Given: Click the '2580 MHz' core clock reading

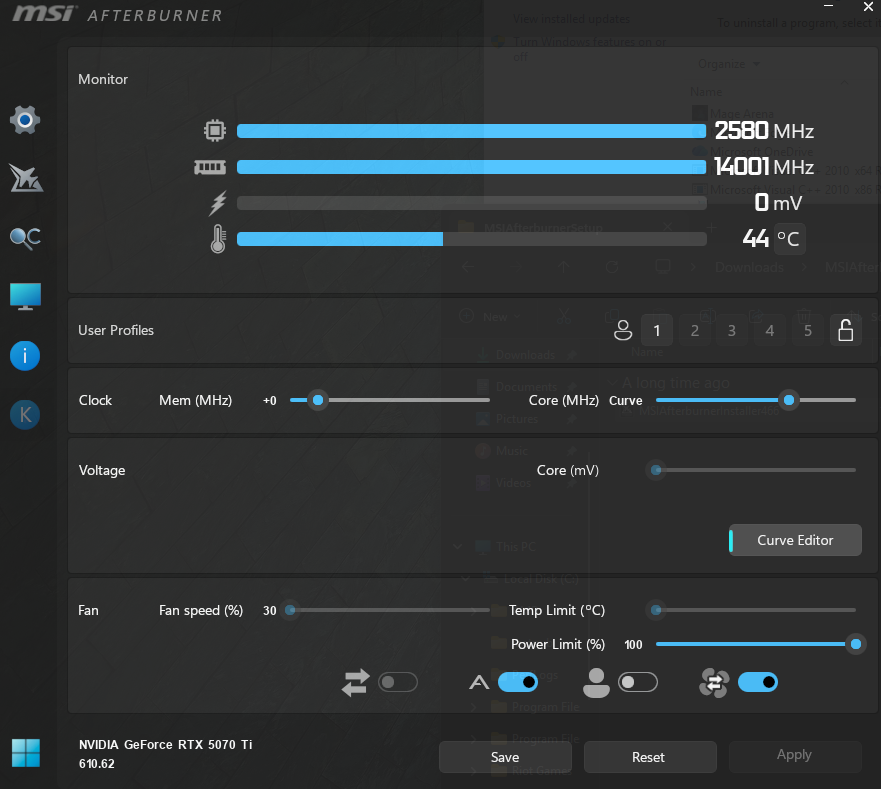Looking at the screenshot, I should 764,131.
